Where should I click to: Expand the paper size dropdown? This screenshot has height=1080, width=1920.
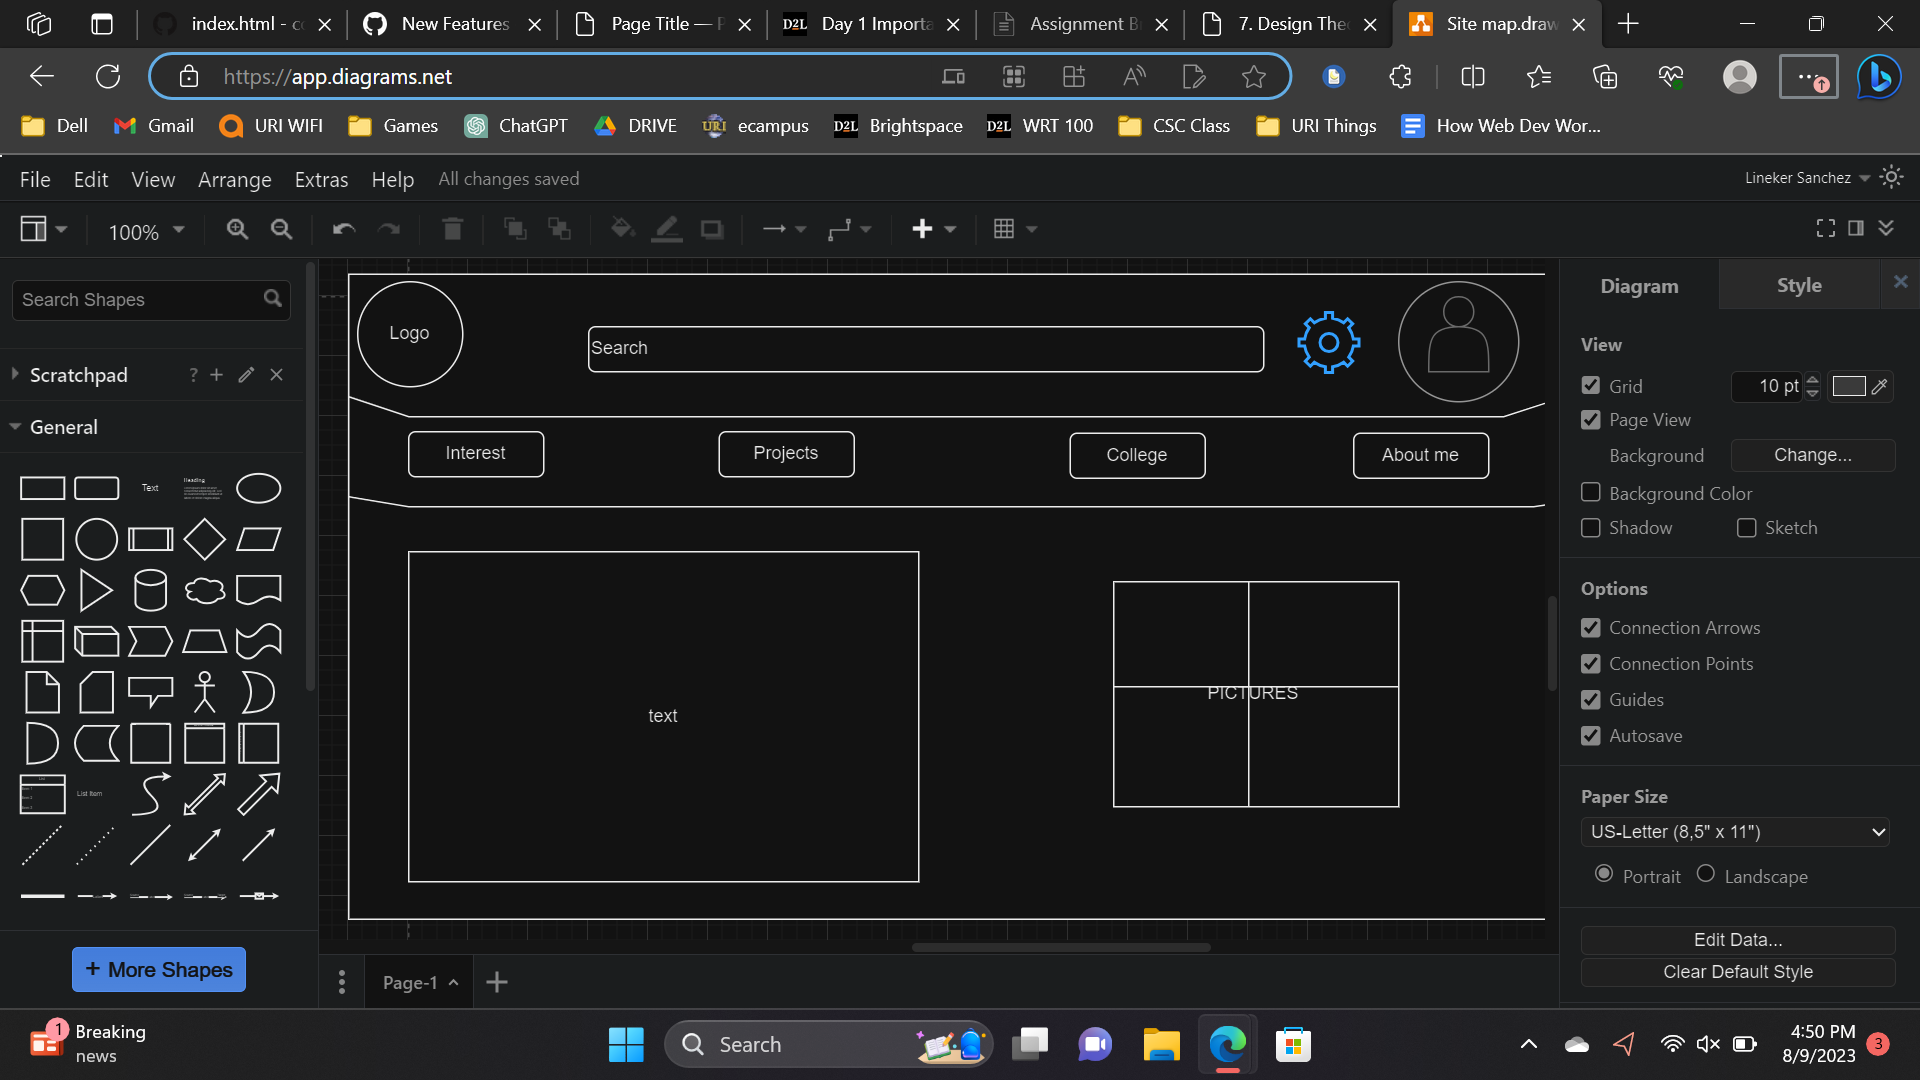pos(1738,831)
